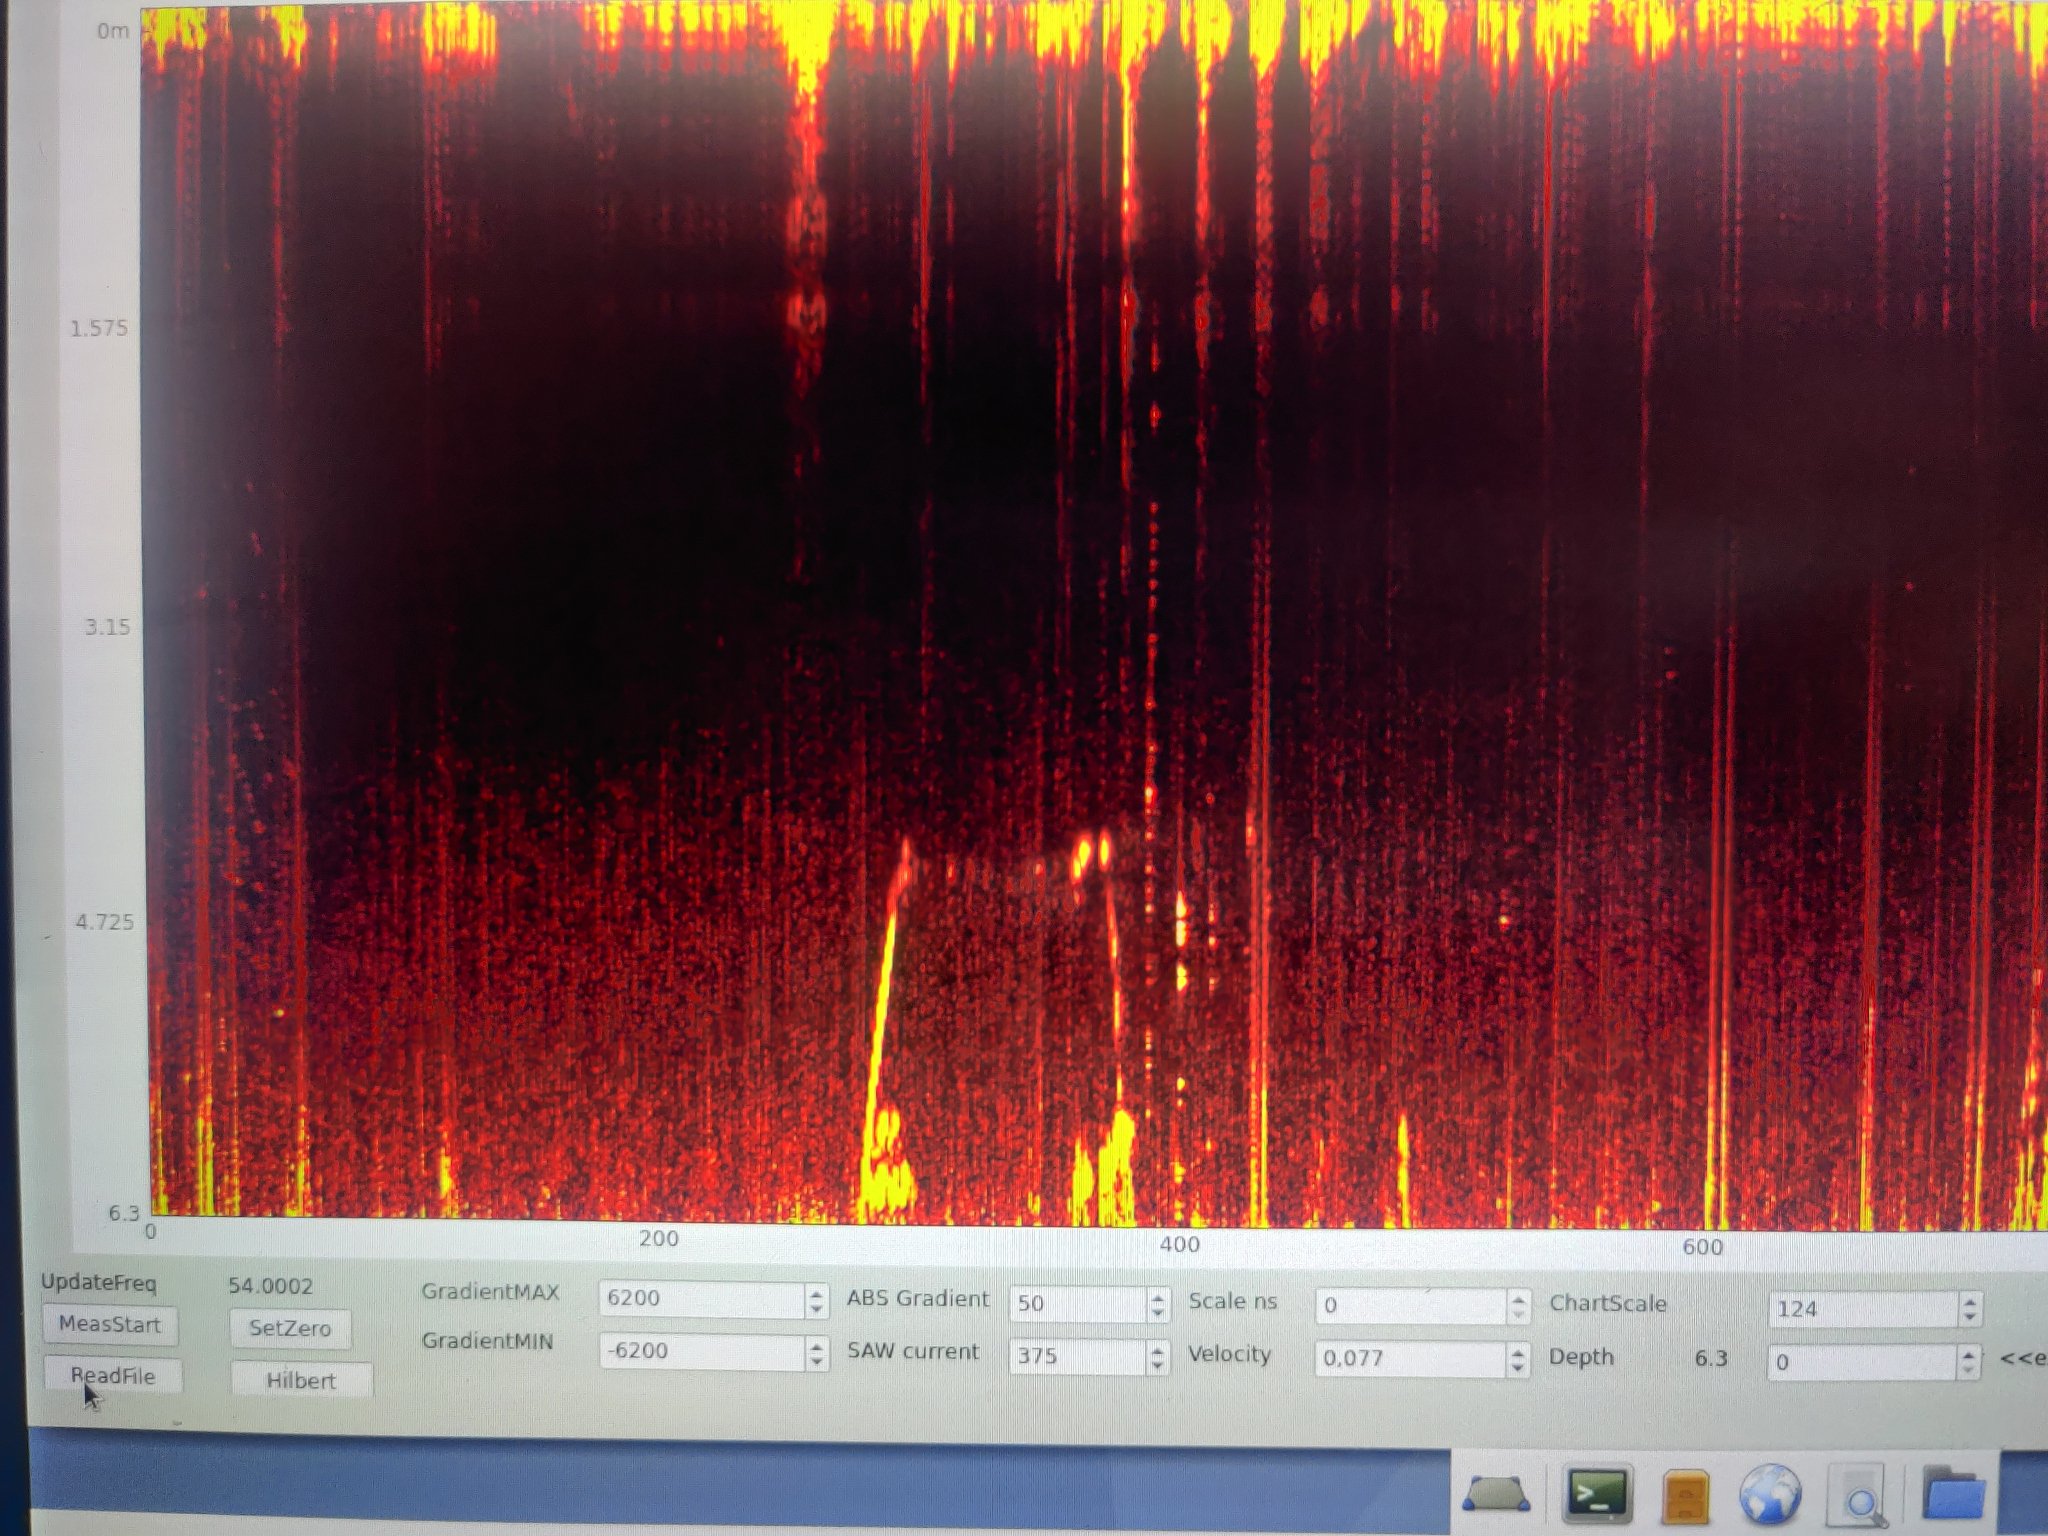The height and width of the screenshot is (1536, 2048).
Task: Decrement ChartScale with down arrow
Action: point(1969,1318)
